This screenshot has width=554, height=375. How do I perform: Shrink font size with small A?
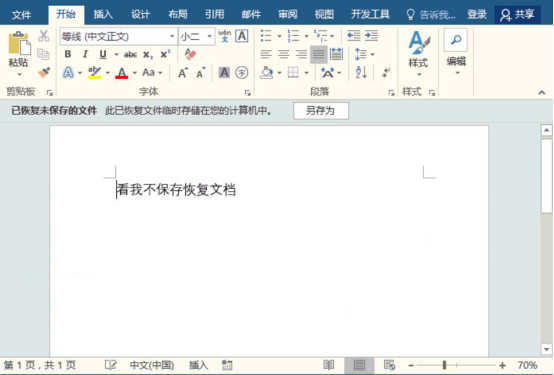(201, 73)
